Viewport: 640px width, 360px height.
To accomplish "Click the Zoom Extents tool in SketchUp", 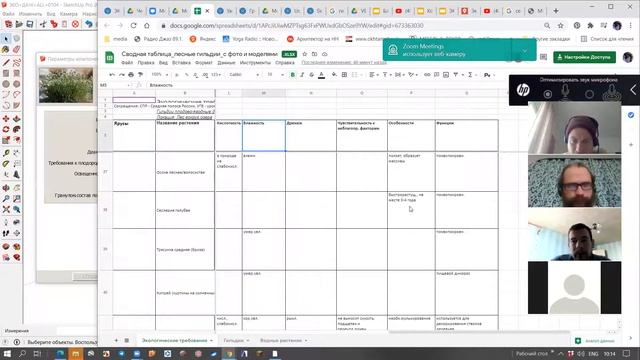I will click(6, 209).
